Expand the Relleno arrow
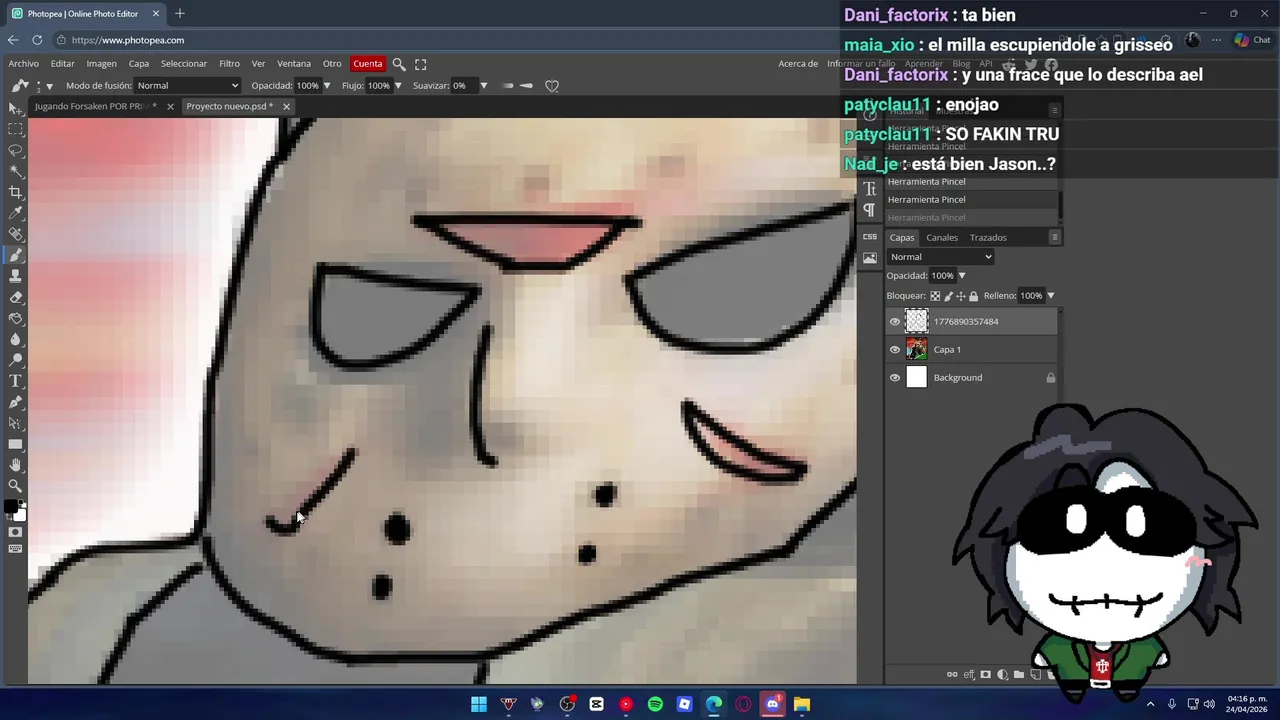 [1050, 296]
